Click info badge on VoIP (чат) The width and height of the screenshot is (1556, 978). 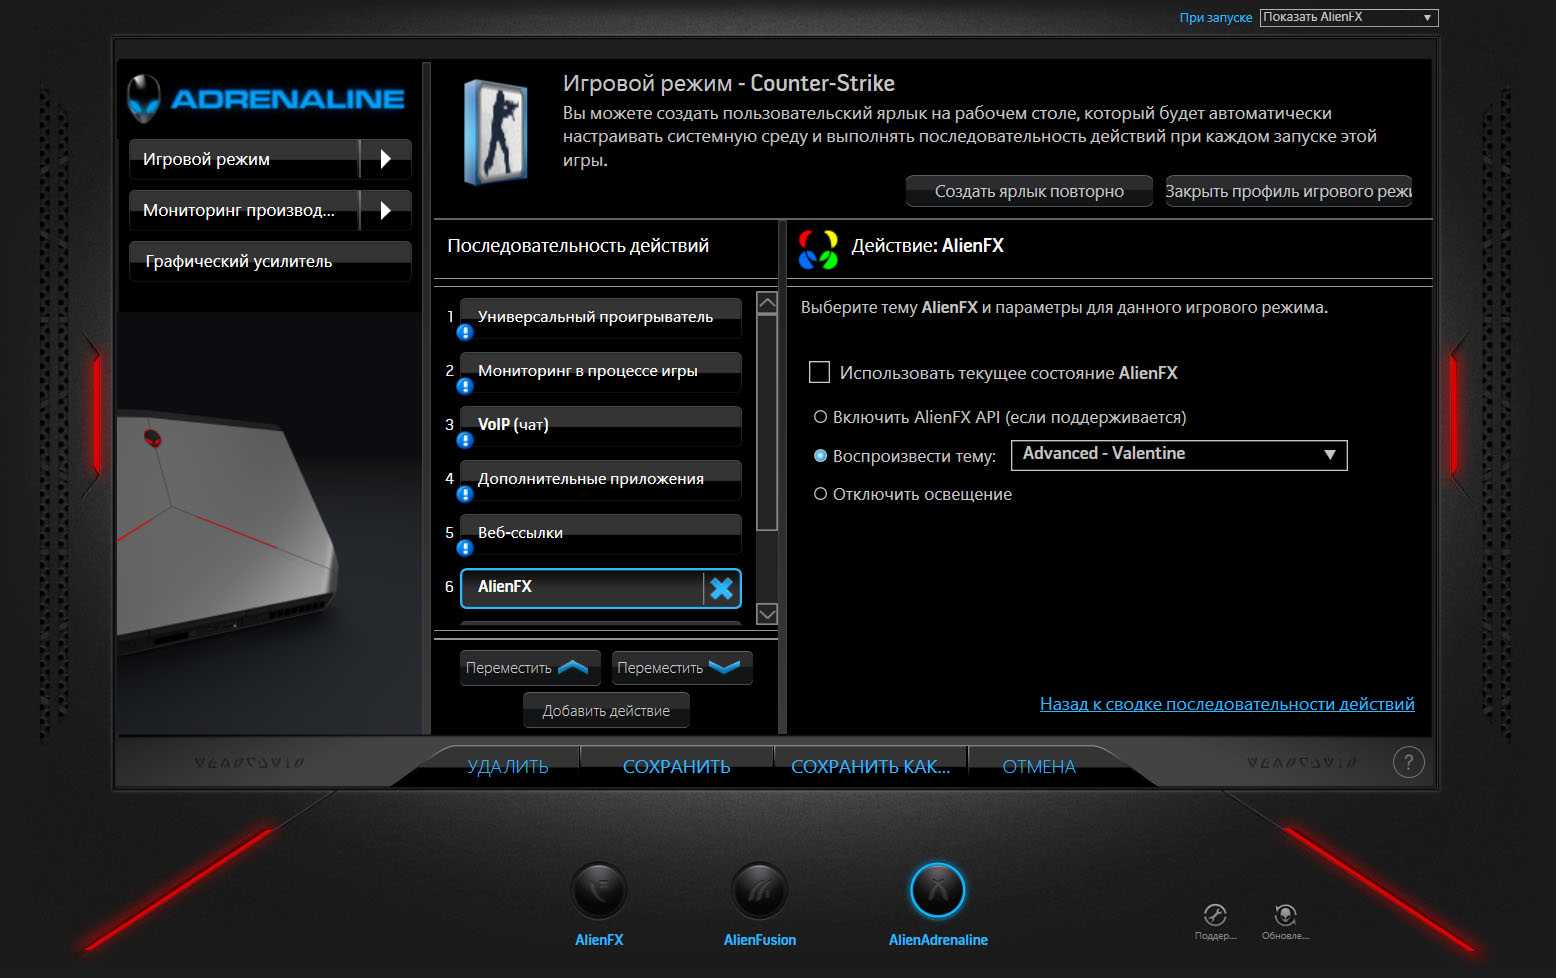(465, 440)
